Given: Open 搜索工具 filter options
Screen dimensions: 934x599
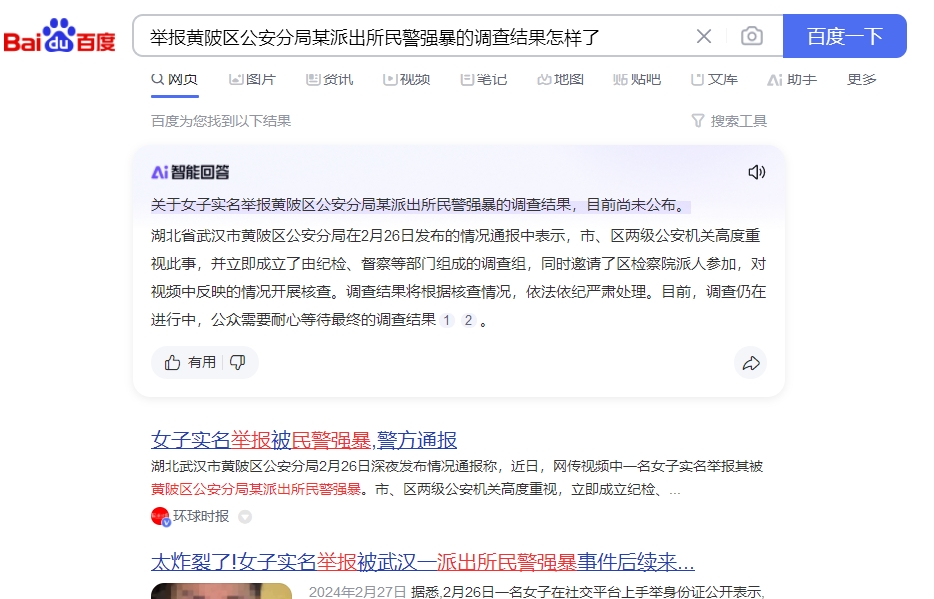Looking at the screenshot, I should click(730, 121).
